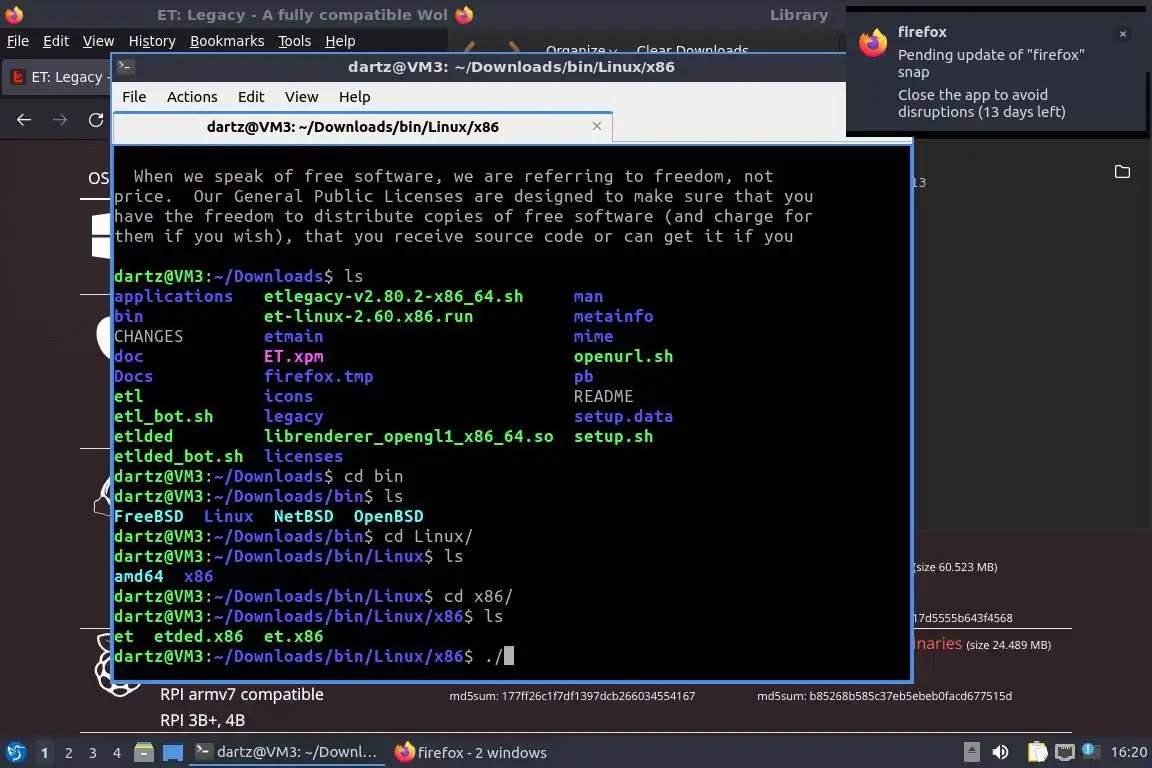The height and width of the screenshot is (768, 1152).
Task: Click the openurl.sh filename
Action: coord(623,356)
